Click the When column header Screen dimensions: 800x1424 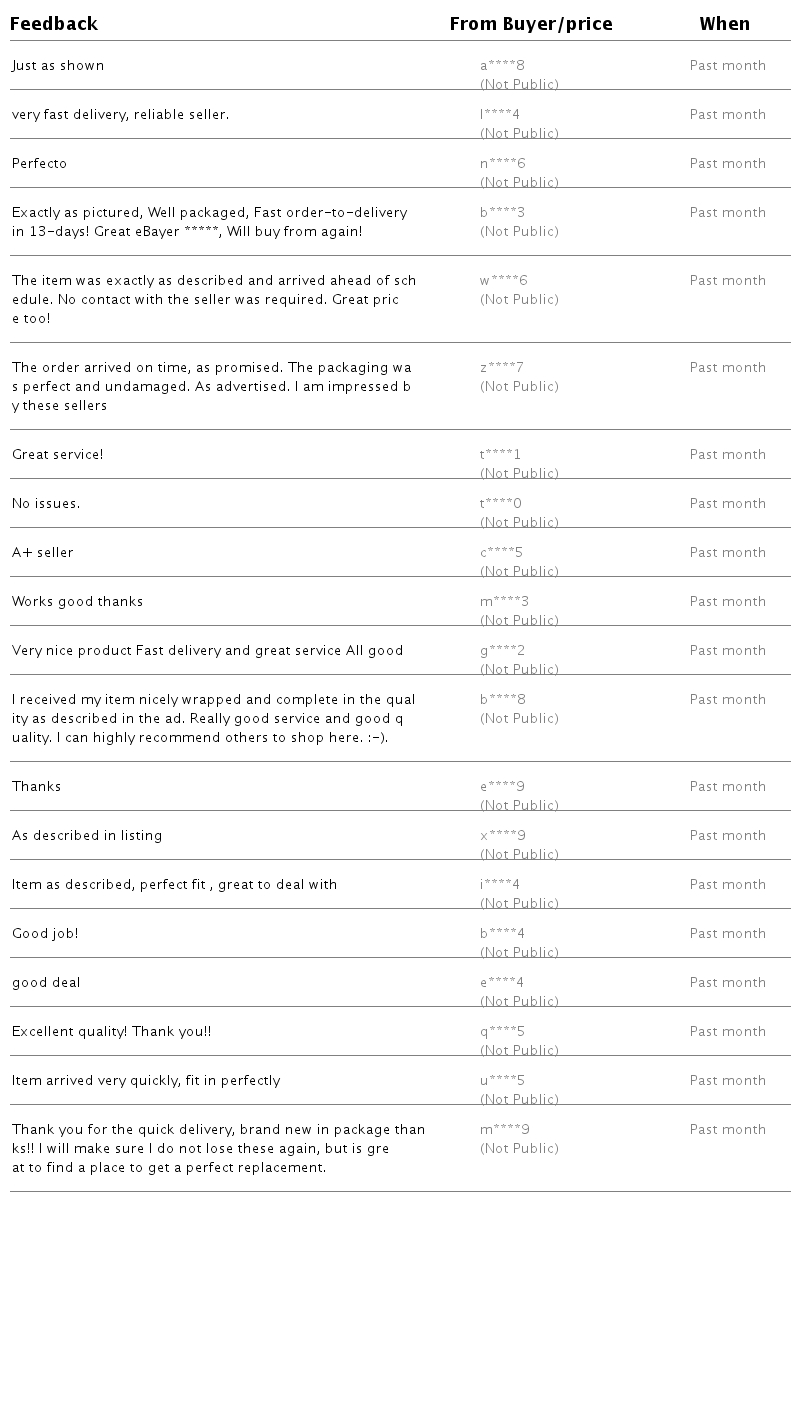[724, 24]
